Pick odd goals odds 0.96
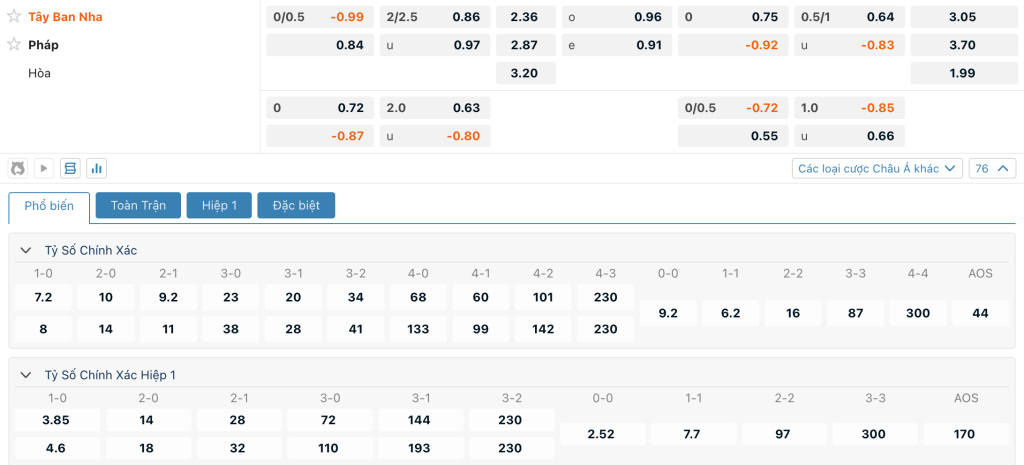Image resolution: width=1024 pixels, height=465 pixels. (x=616, y=17)
